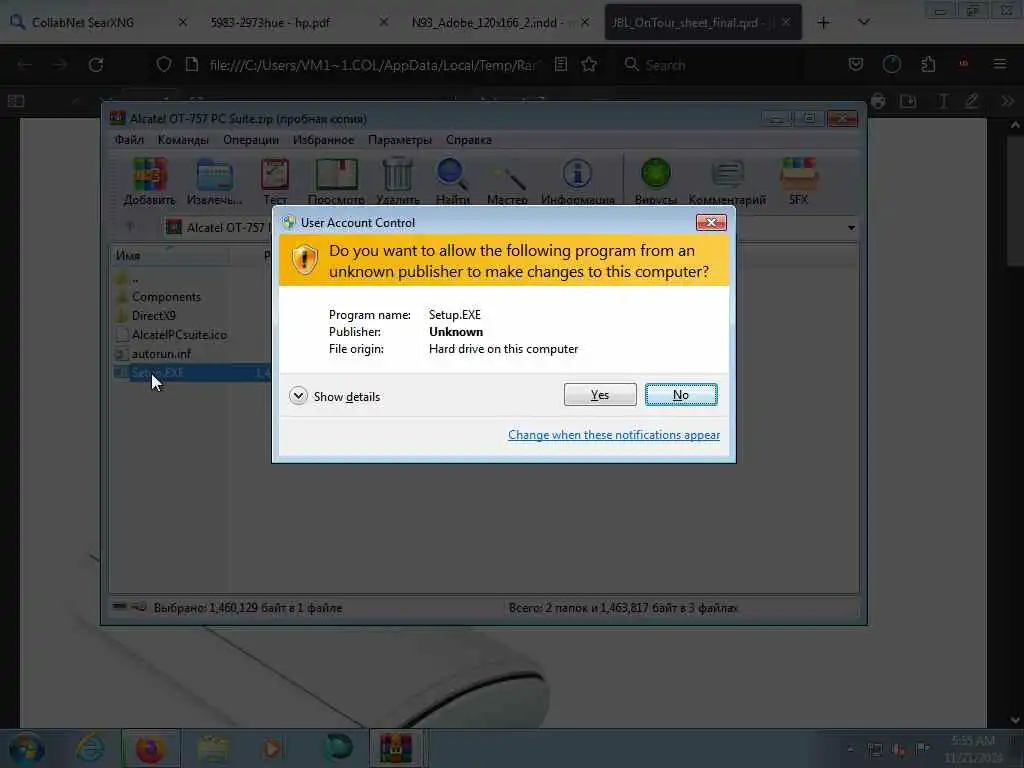This screenshot has width=1024, height=768.
Task: Open Firefox Pocket save icon
Action: (x=856, y=65)
